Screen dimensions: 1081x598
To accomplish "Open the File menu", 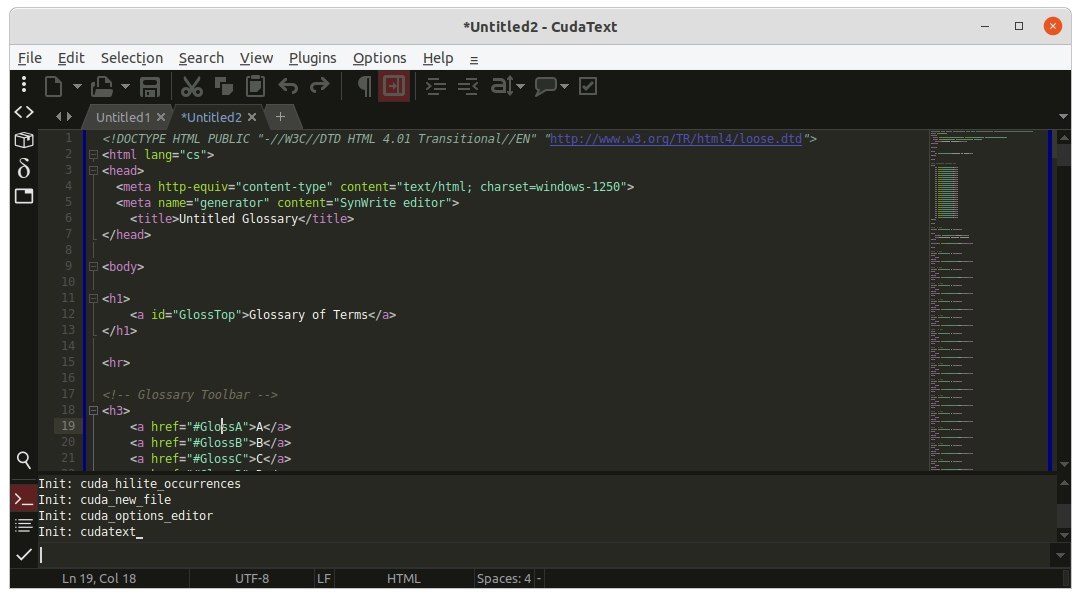I will coord(30,58).
